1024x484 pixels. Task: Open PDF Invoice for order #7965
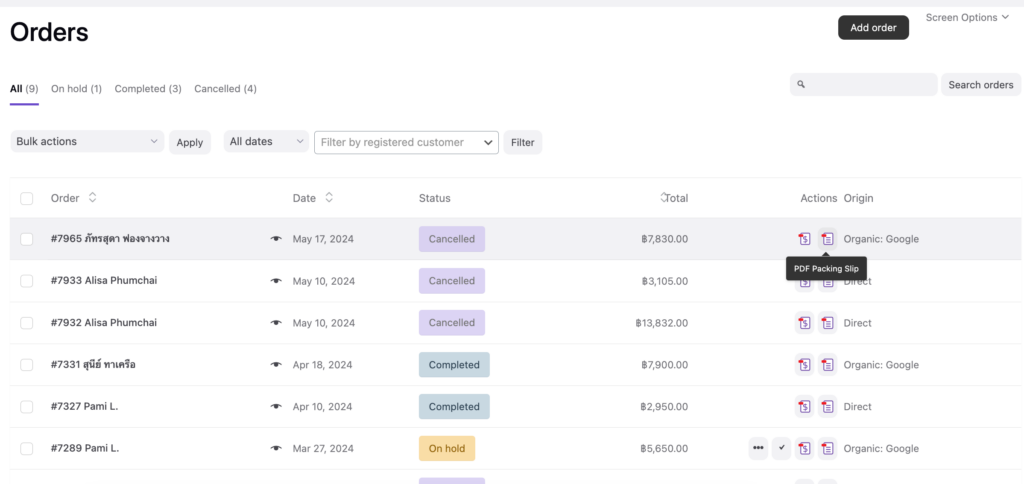click(804, 239)
